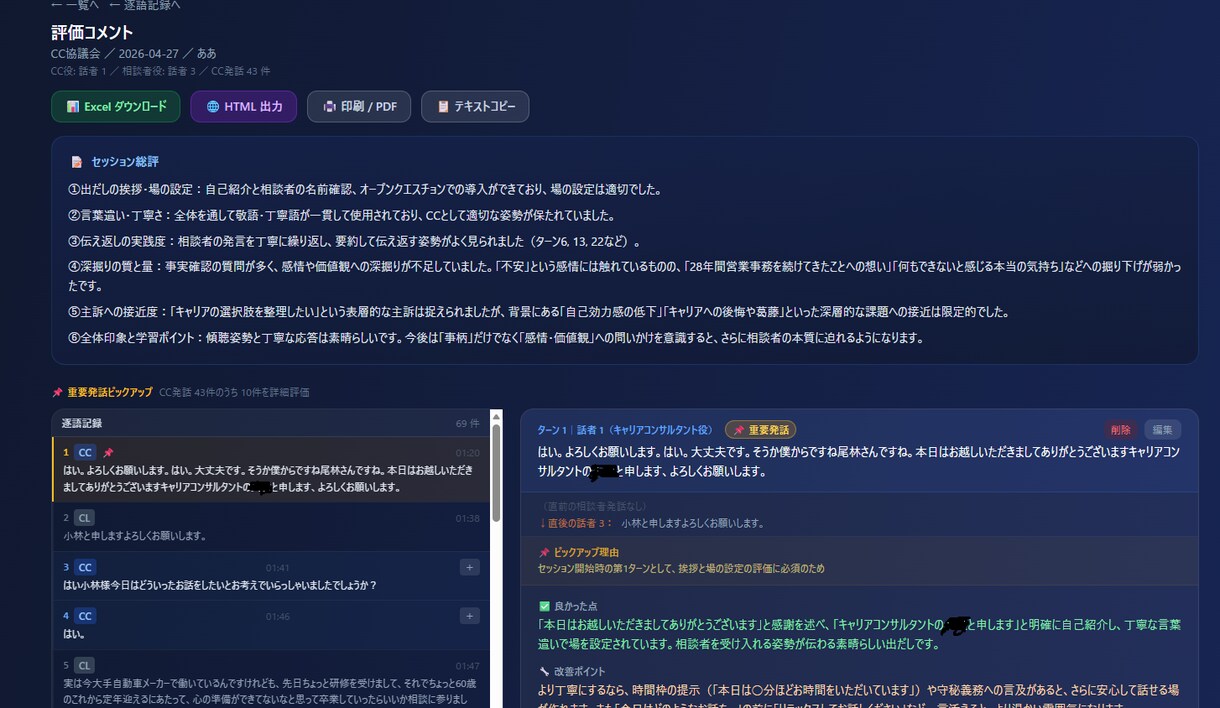The image size is (1220, 708).
Task: Click timestamp 01:38 on row 2
Action: (467, 518)
